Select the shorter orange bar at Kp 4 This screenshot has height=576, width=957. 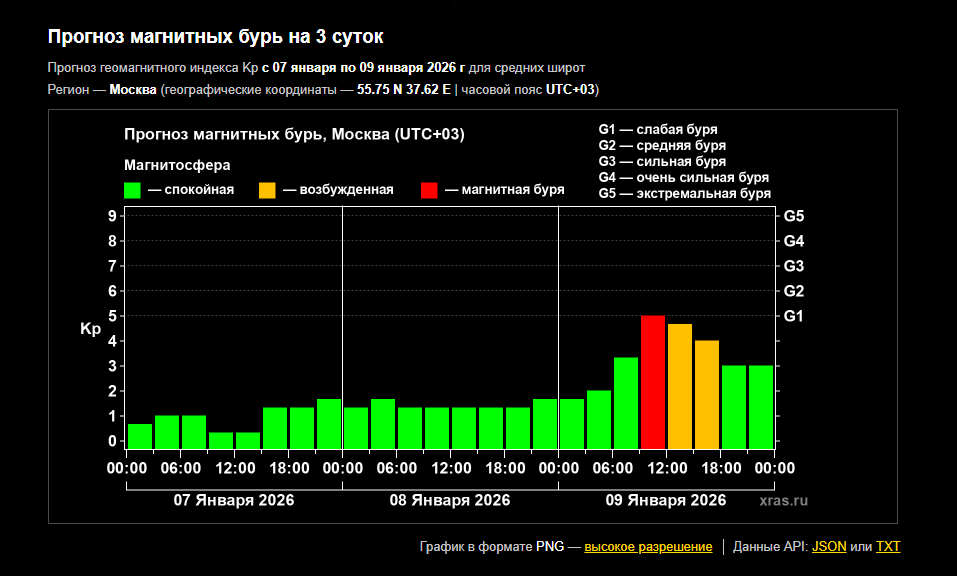pyautogui.click(x=707, y=395)
